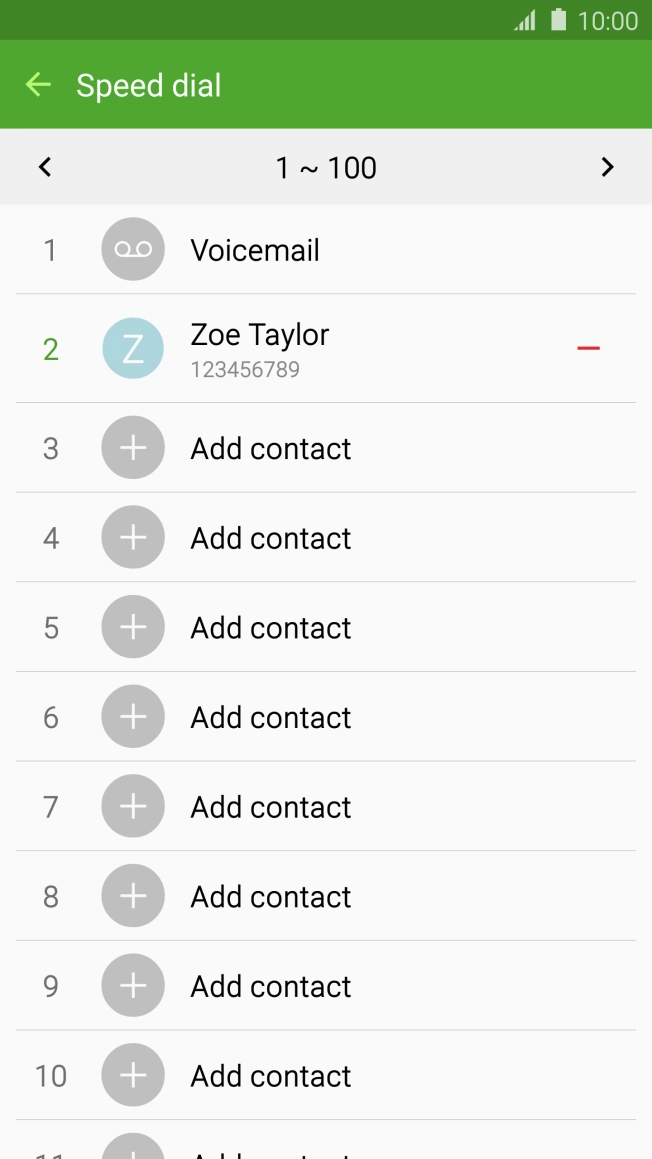The width and height of the screenshot is (652, 1159).
Task: Tap plus icon for slot 7
Action: [132, 806]
